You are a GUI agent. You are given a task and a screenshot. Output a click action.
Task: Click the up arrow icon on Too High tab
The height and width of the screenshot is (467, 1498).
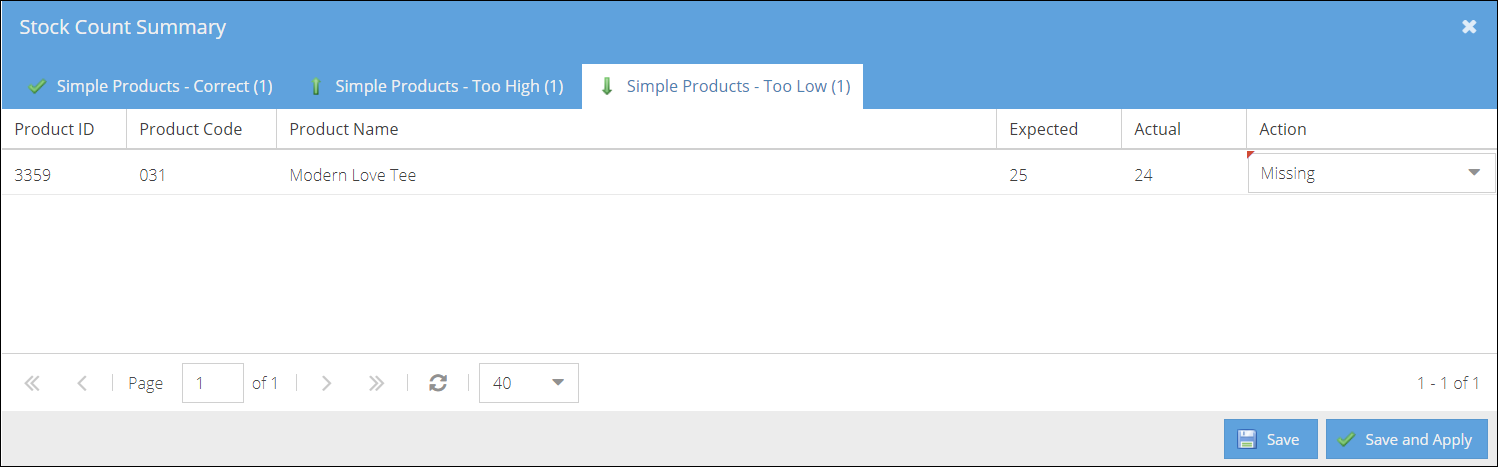pos(316,87)
